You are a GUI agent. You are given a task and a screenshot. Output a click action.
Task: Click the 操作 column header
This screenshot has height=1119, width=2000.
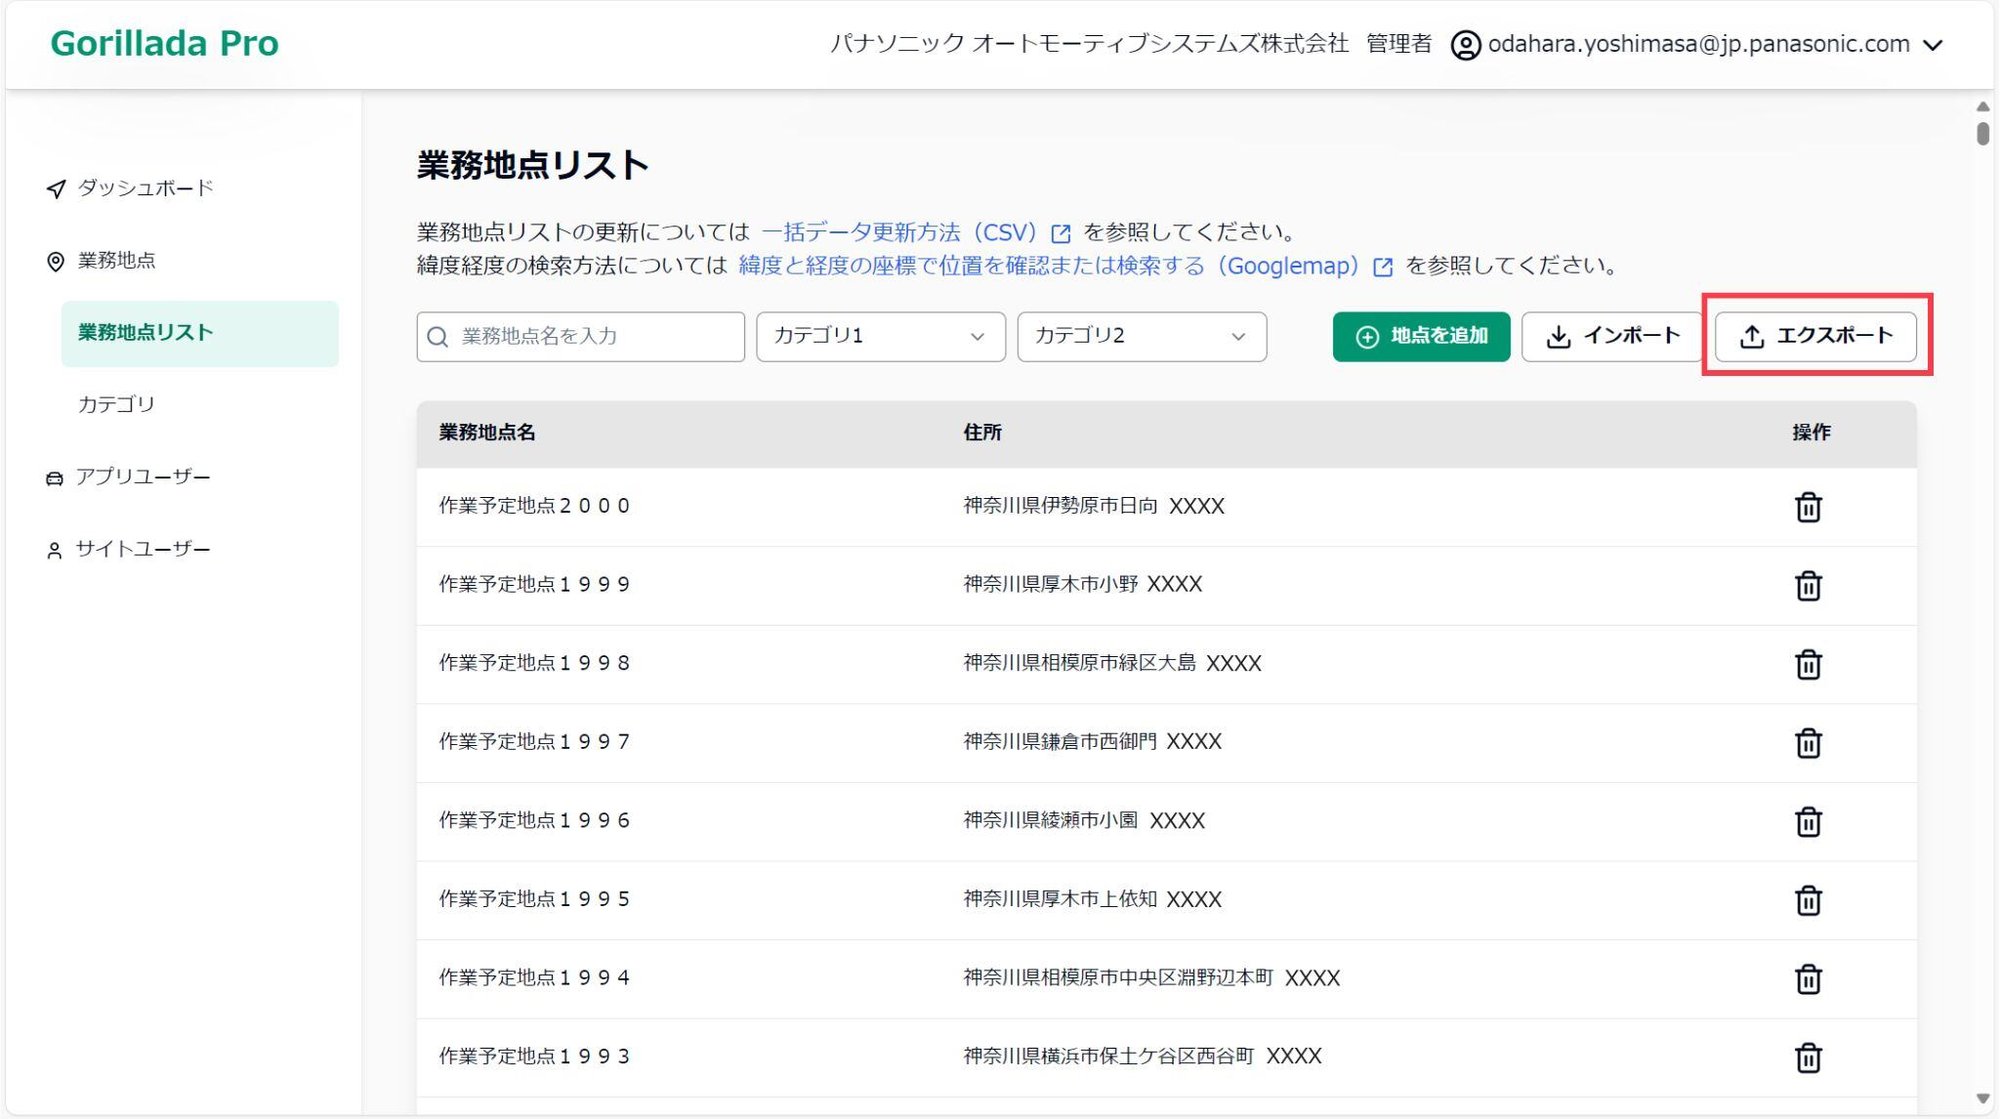(x=1811, y=432)
